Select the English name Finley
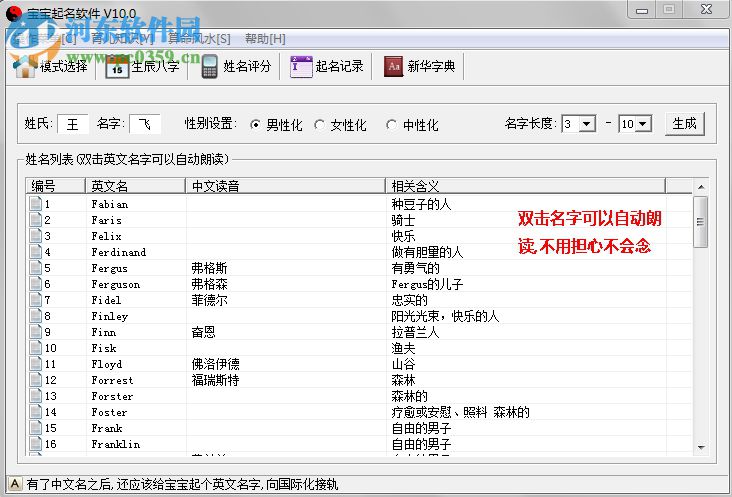This screenshot has height=497, width=732. [x=110, y=316]
